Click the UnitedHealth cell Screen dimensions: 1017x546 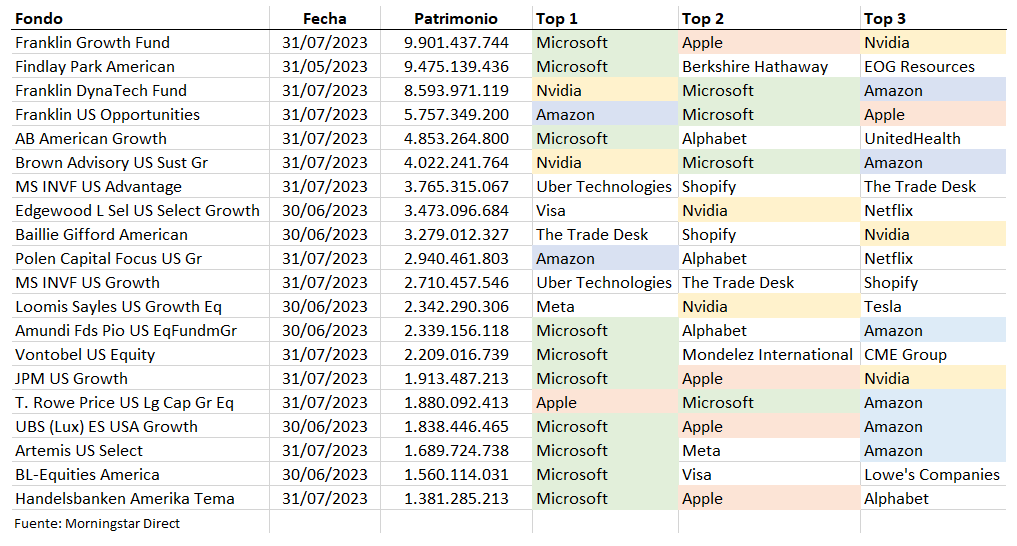[912, 138]
